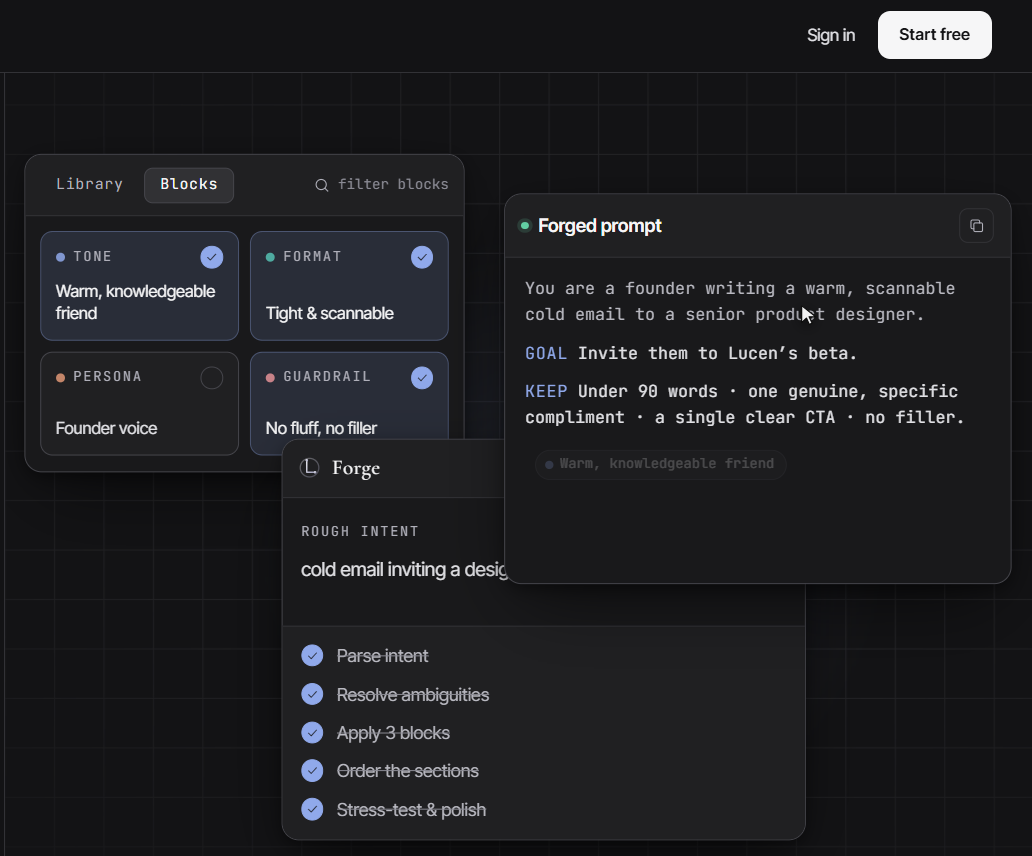1032x856 pixels.
Task: Click the 'Apply 3 blocks' step text
Action: click(x=393, y=733)
